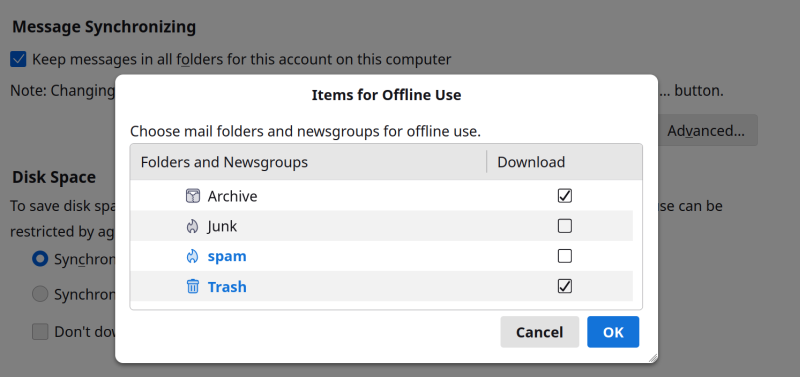
Task: Select the Archive folder row text
Action: tap(232, 196)
